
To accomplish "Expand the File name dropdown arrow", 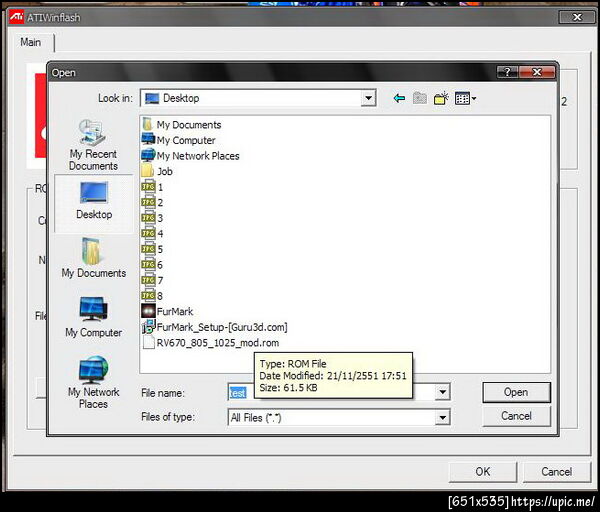I will (442, 392).
